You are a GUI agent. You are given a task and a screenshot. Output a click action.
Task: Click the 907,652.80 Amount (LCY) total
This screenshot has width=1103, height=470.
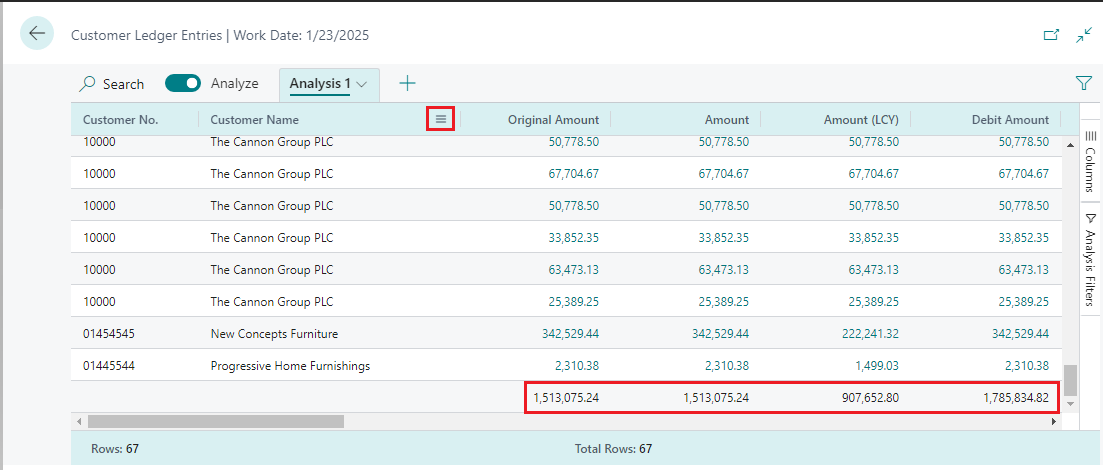870,398
